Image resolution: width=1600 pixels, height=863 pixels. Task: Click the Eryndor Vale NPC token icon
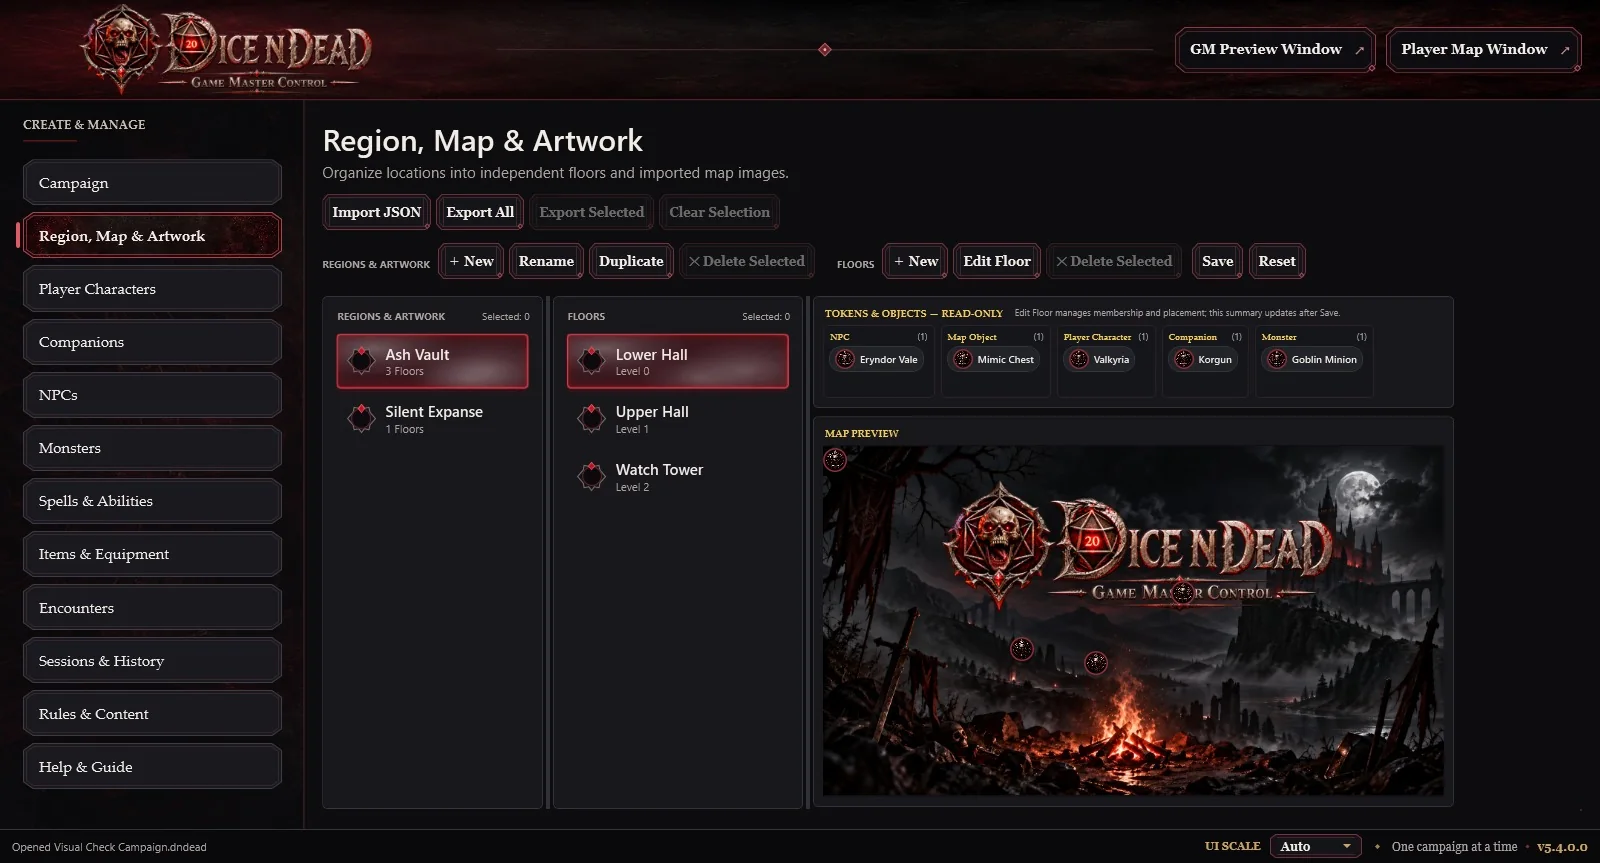point(845,359)
